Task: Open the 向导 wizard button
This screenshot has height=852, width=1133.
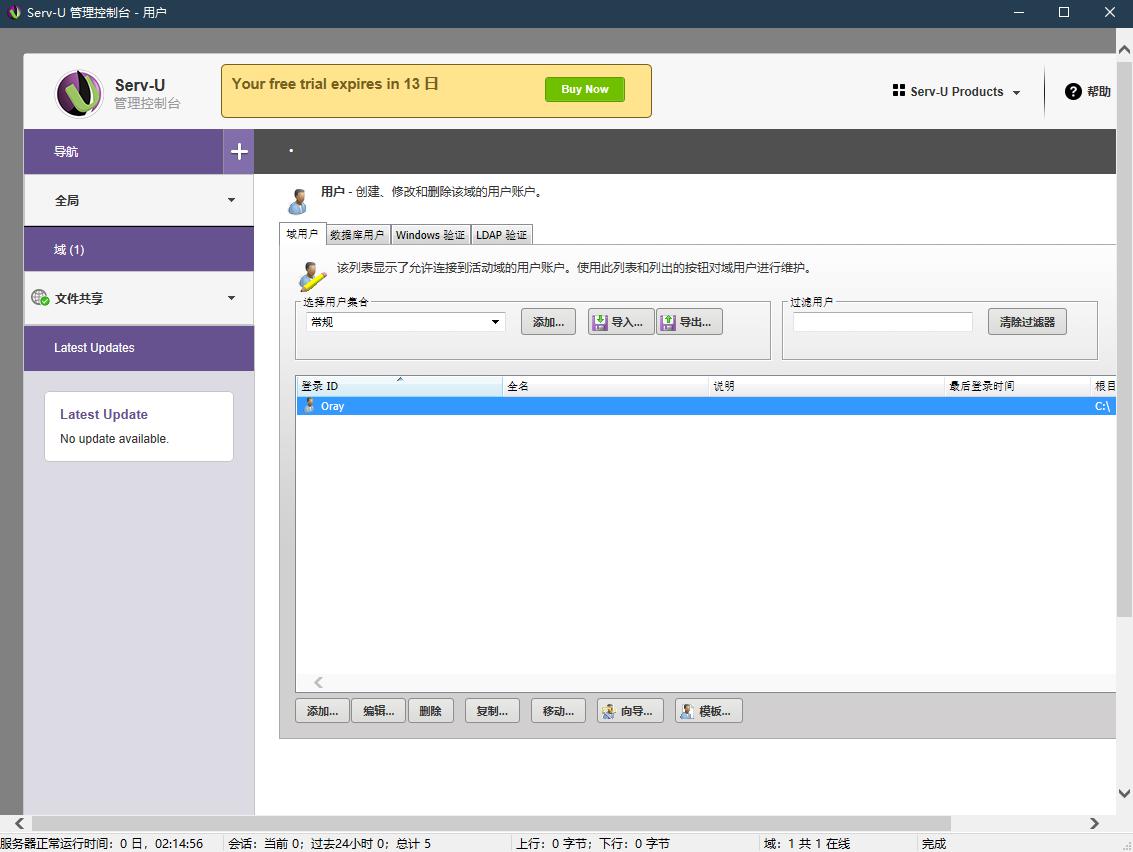Action: [629, 711]
